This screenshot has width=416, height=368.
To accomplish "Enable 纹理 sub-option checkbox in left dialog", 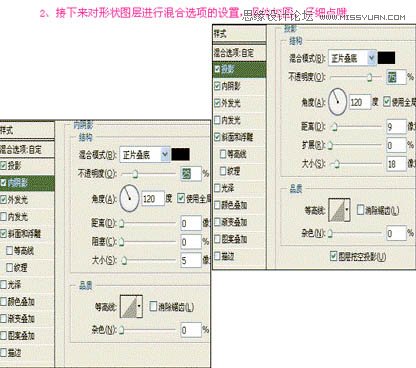I will (x=10, y=267).
